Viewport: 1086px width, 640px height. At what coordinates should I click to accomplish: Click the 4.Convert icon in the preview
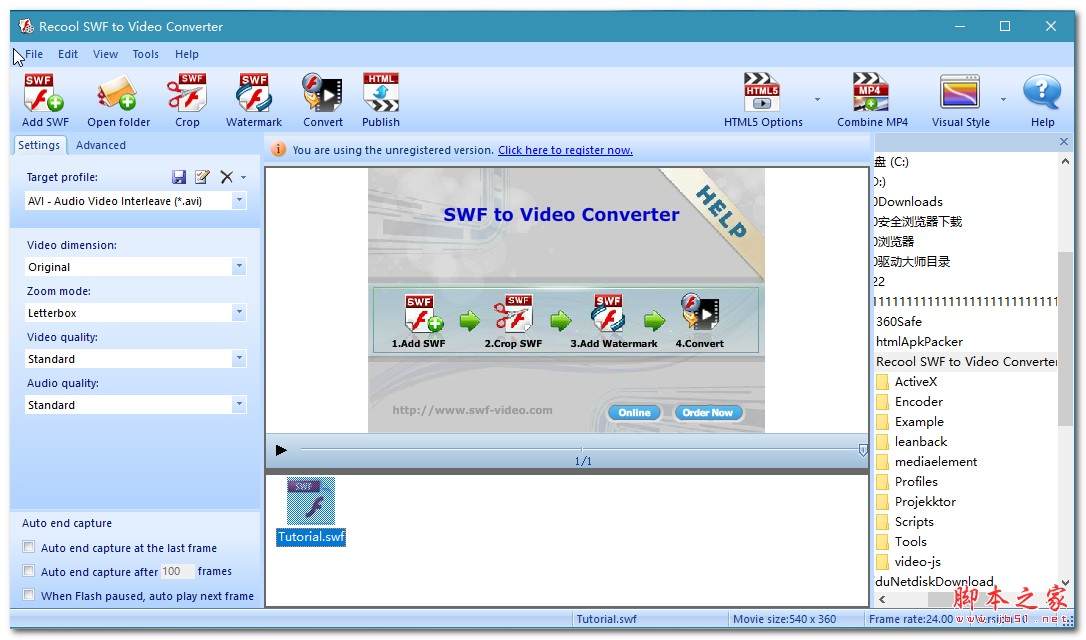pos(700,312)
